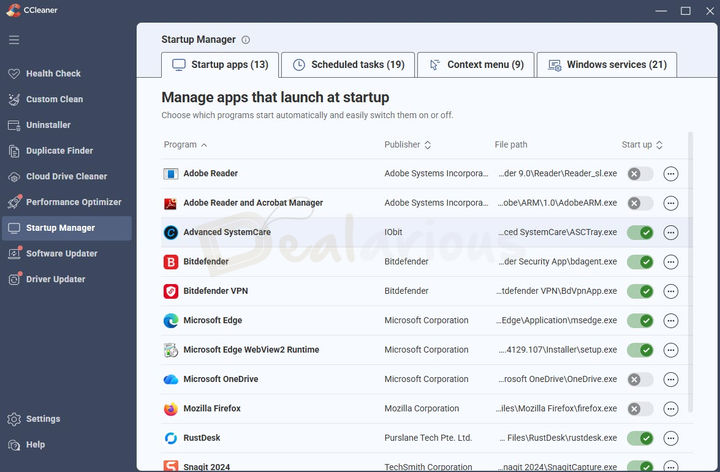Click the Startup Manager monitor icon in sidebar

click(x=14, y=228)
